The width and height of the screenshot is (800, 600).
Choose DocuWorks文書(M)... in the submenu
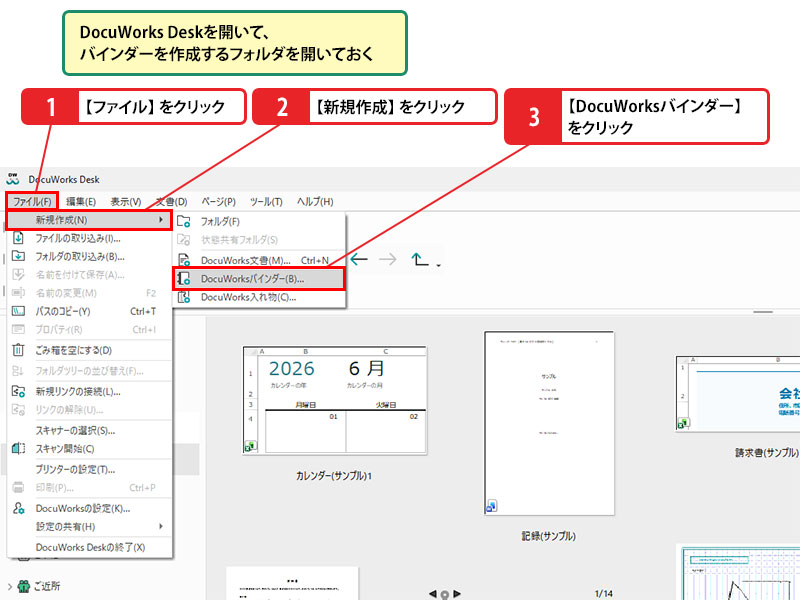point(259,260)
